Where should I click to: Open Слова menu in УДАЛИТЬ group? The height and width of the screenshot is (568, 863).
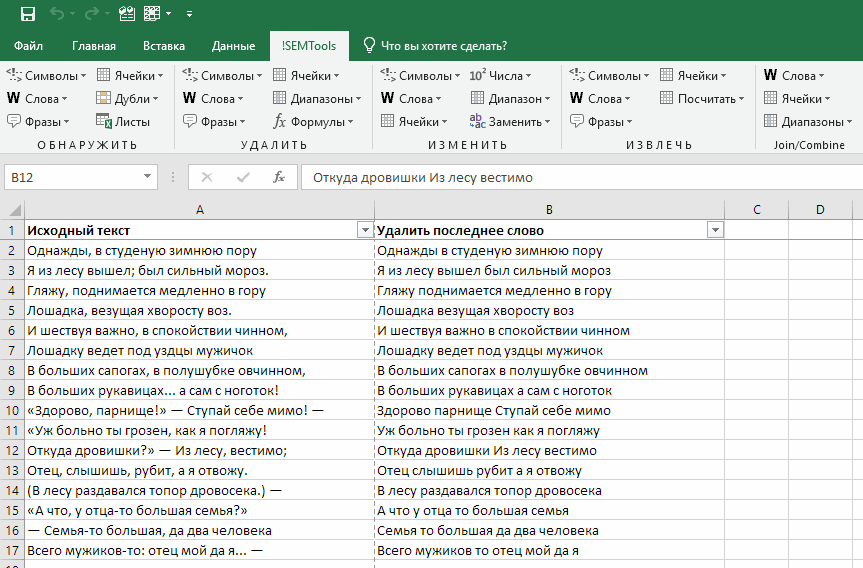pos(213,99)
